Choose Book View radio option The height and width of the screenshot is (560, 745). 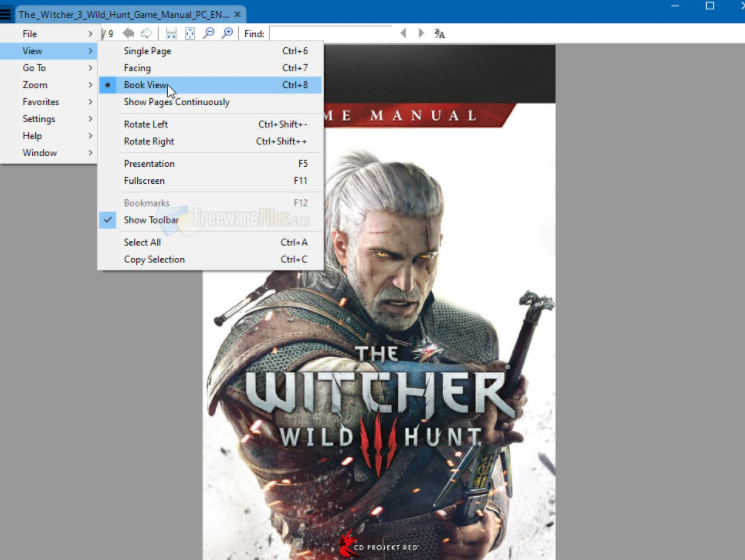pyautogui.click(x=210, y=85)
